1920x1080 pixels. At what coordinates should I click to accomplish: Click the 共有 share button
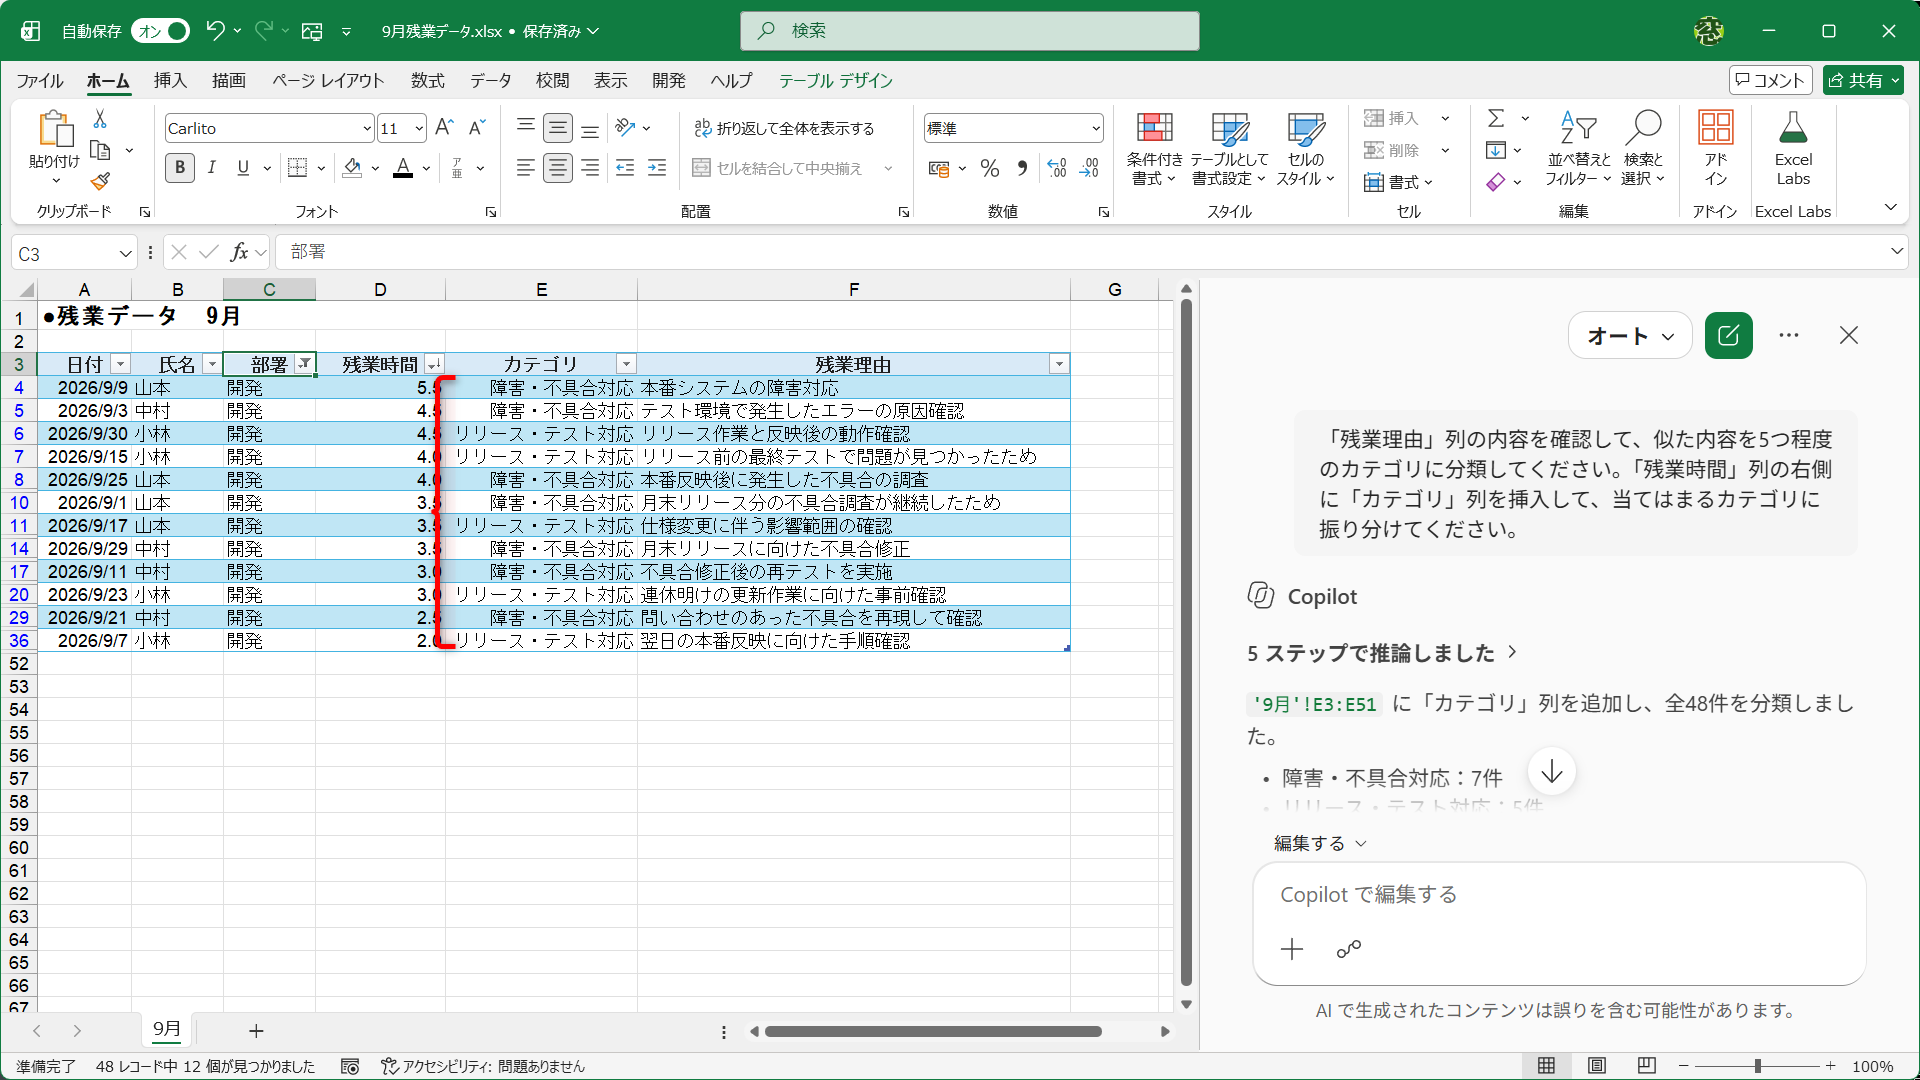(1863, 80)
